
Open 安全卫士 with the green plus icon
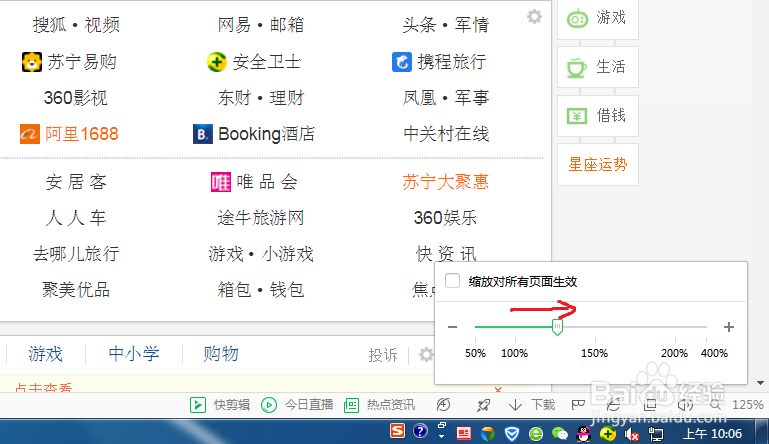point(254,62)
